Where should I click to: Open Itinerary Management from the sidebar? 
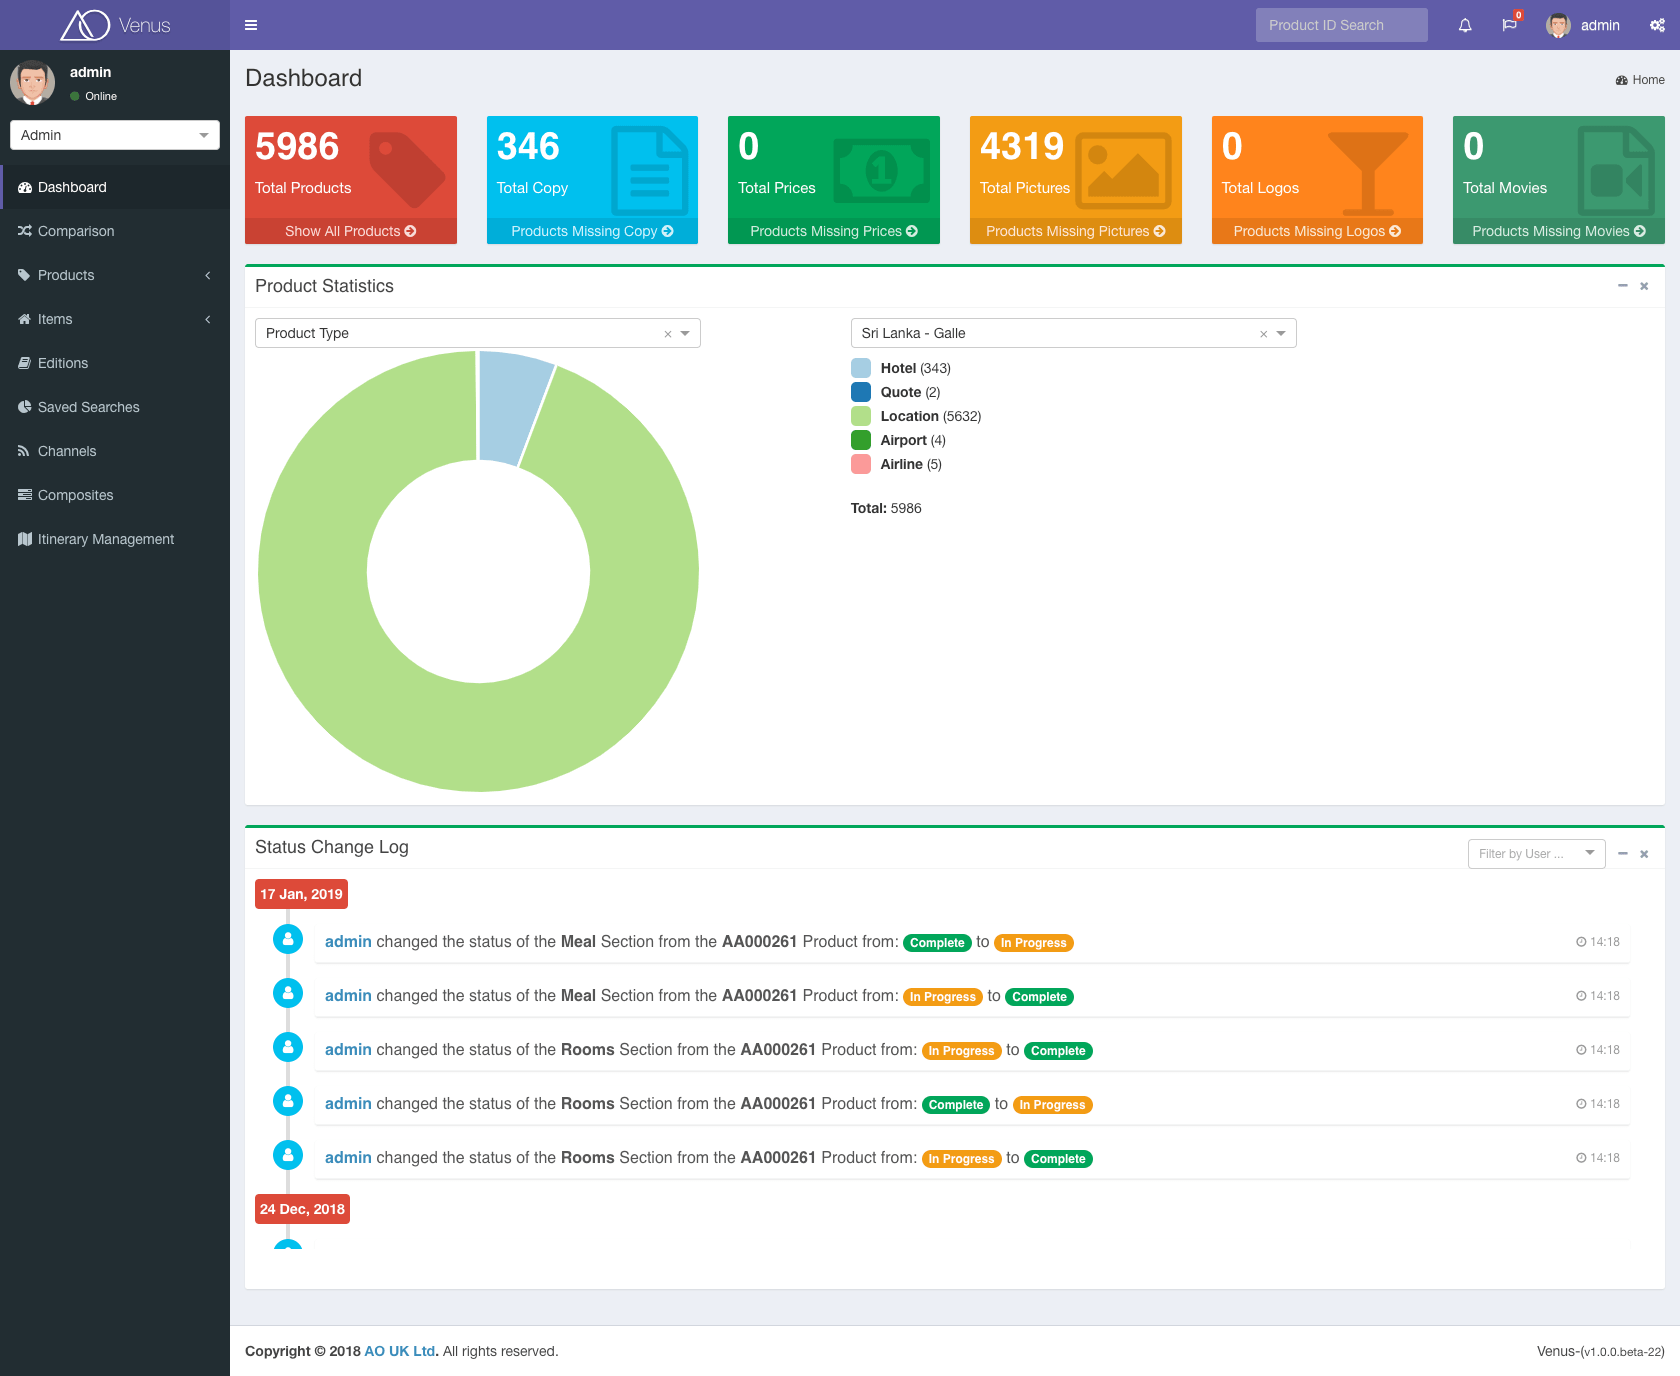[115, 539]
